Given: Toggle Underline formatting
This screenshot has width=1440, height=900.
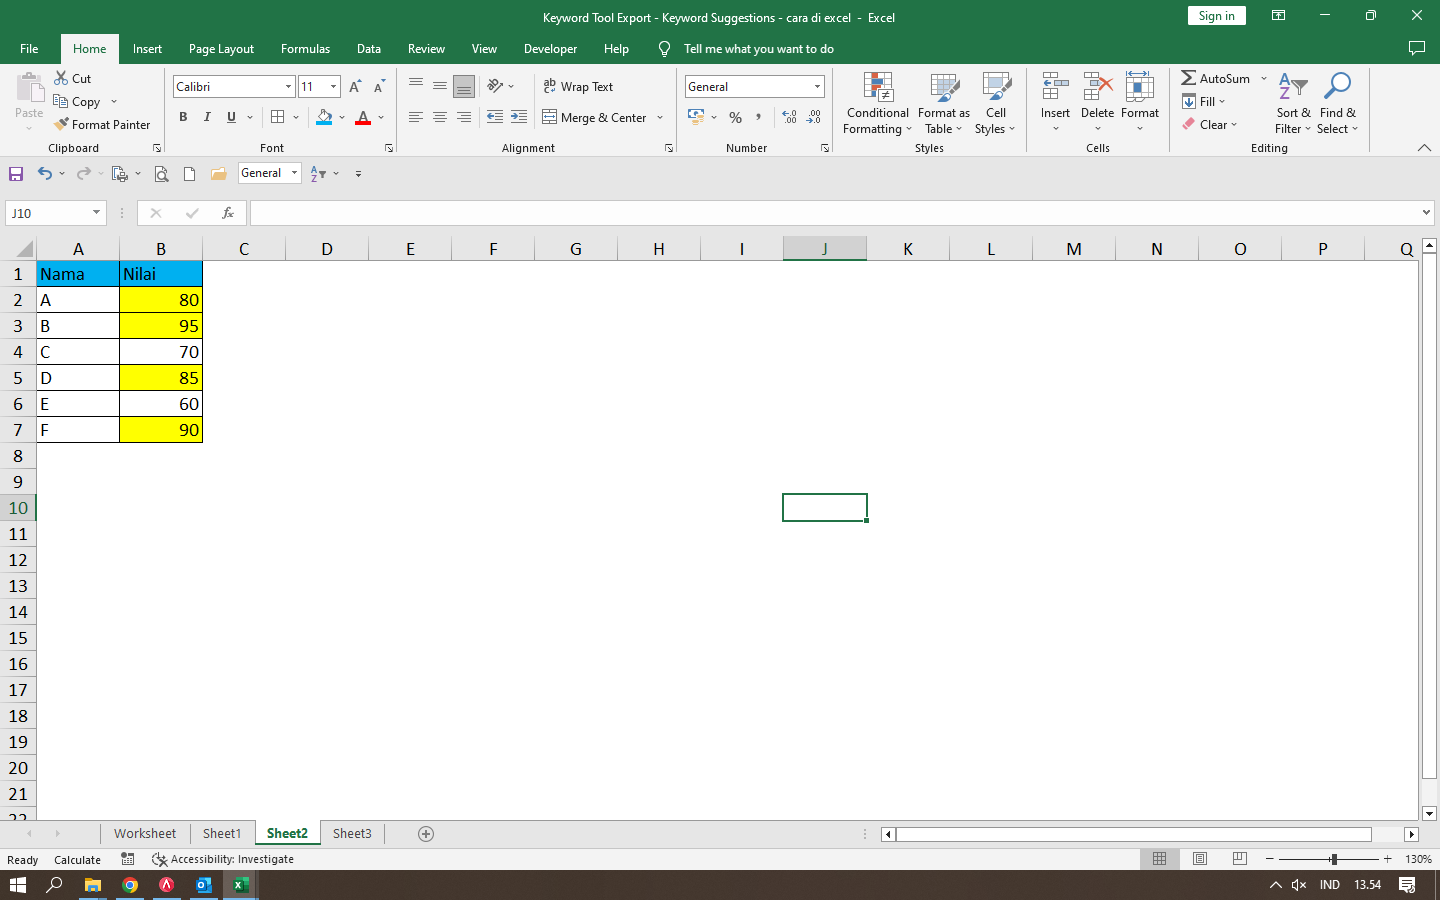Looking at the screenshot, I should [231, 117].
